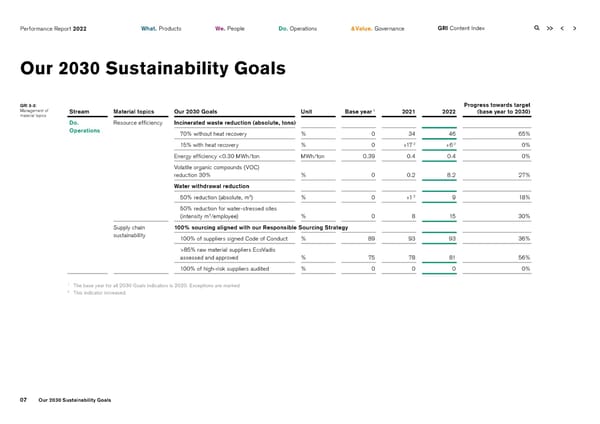This screenshot has height=424, width=600.
Task: Select Volatile organic compounds (VOC) goal
Action: pos(217,171)
